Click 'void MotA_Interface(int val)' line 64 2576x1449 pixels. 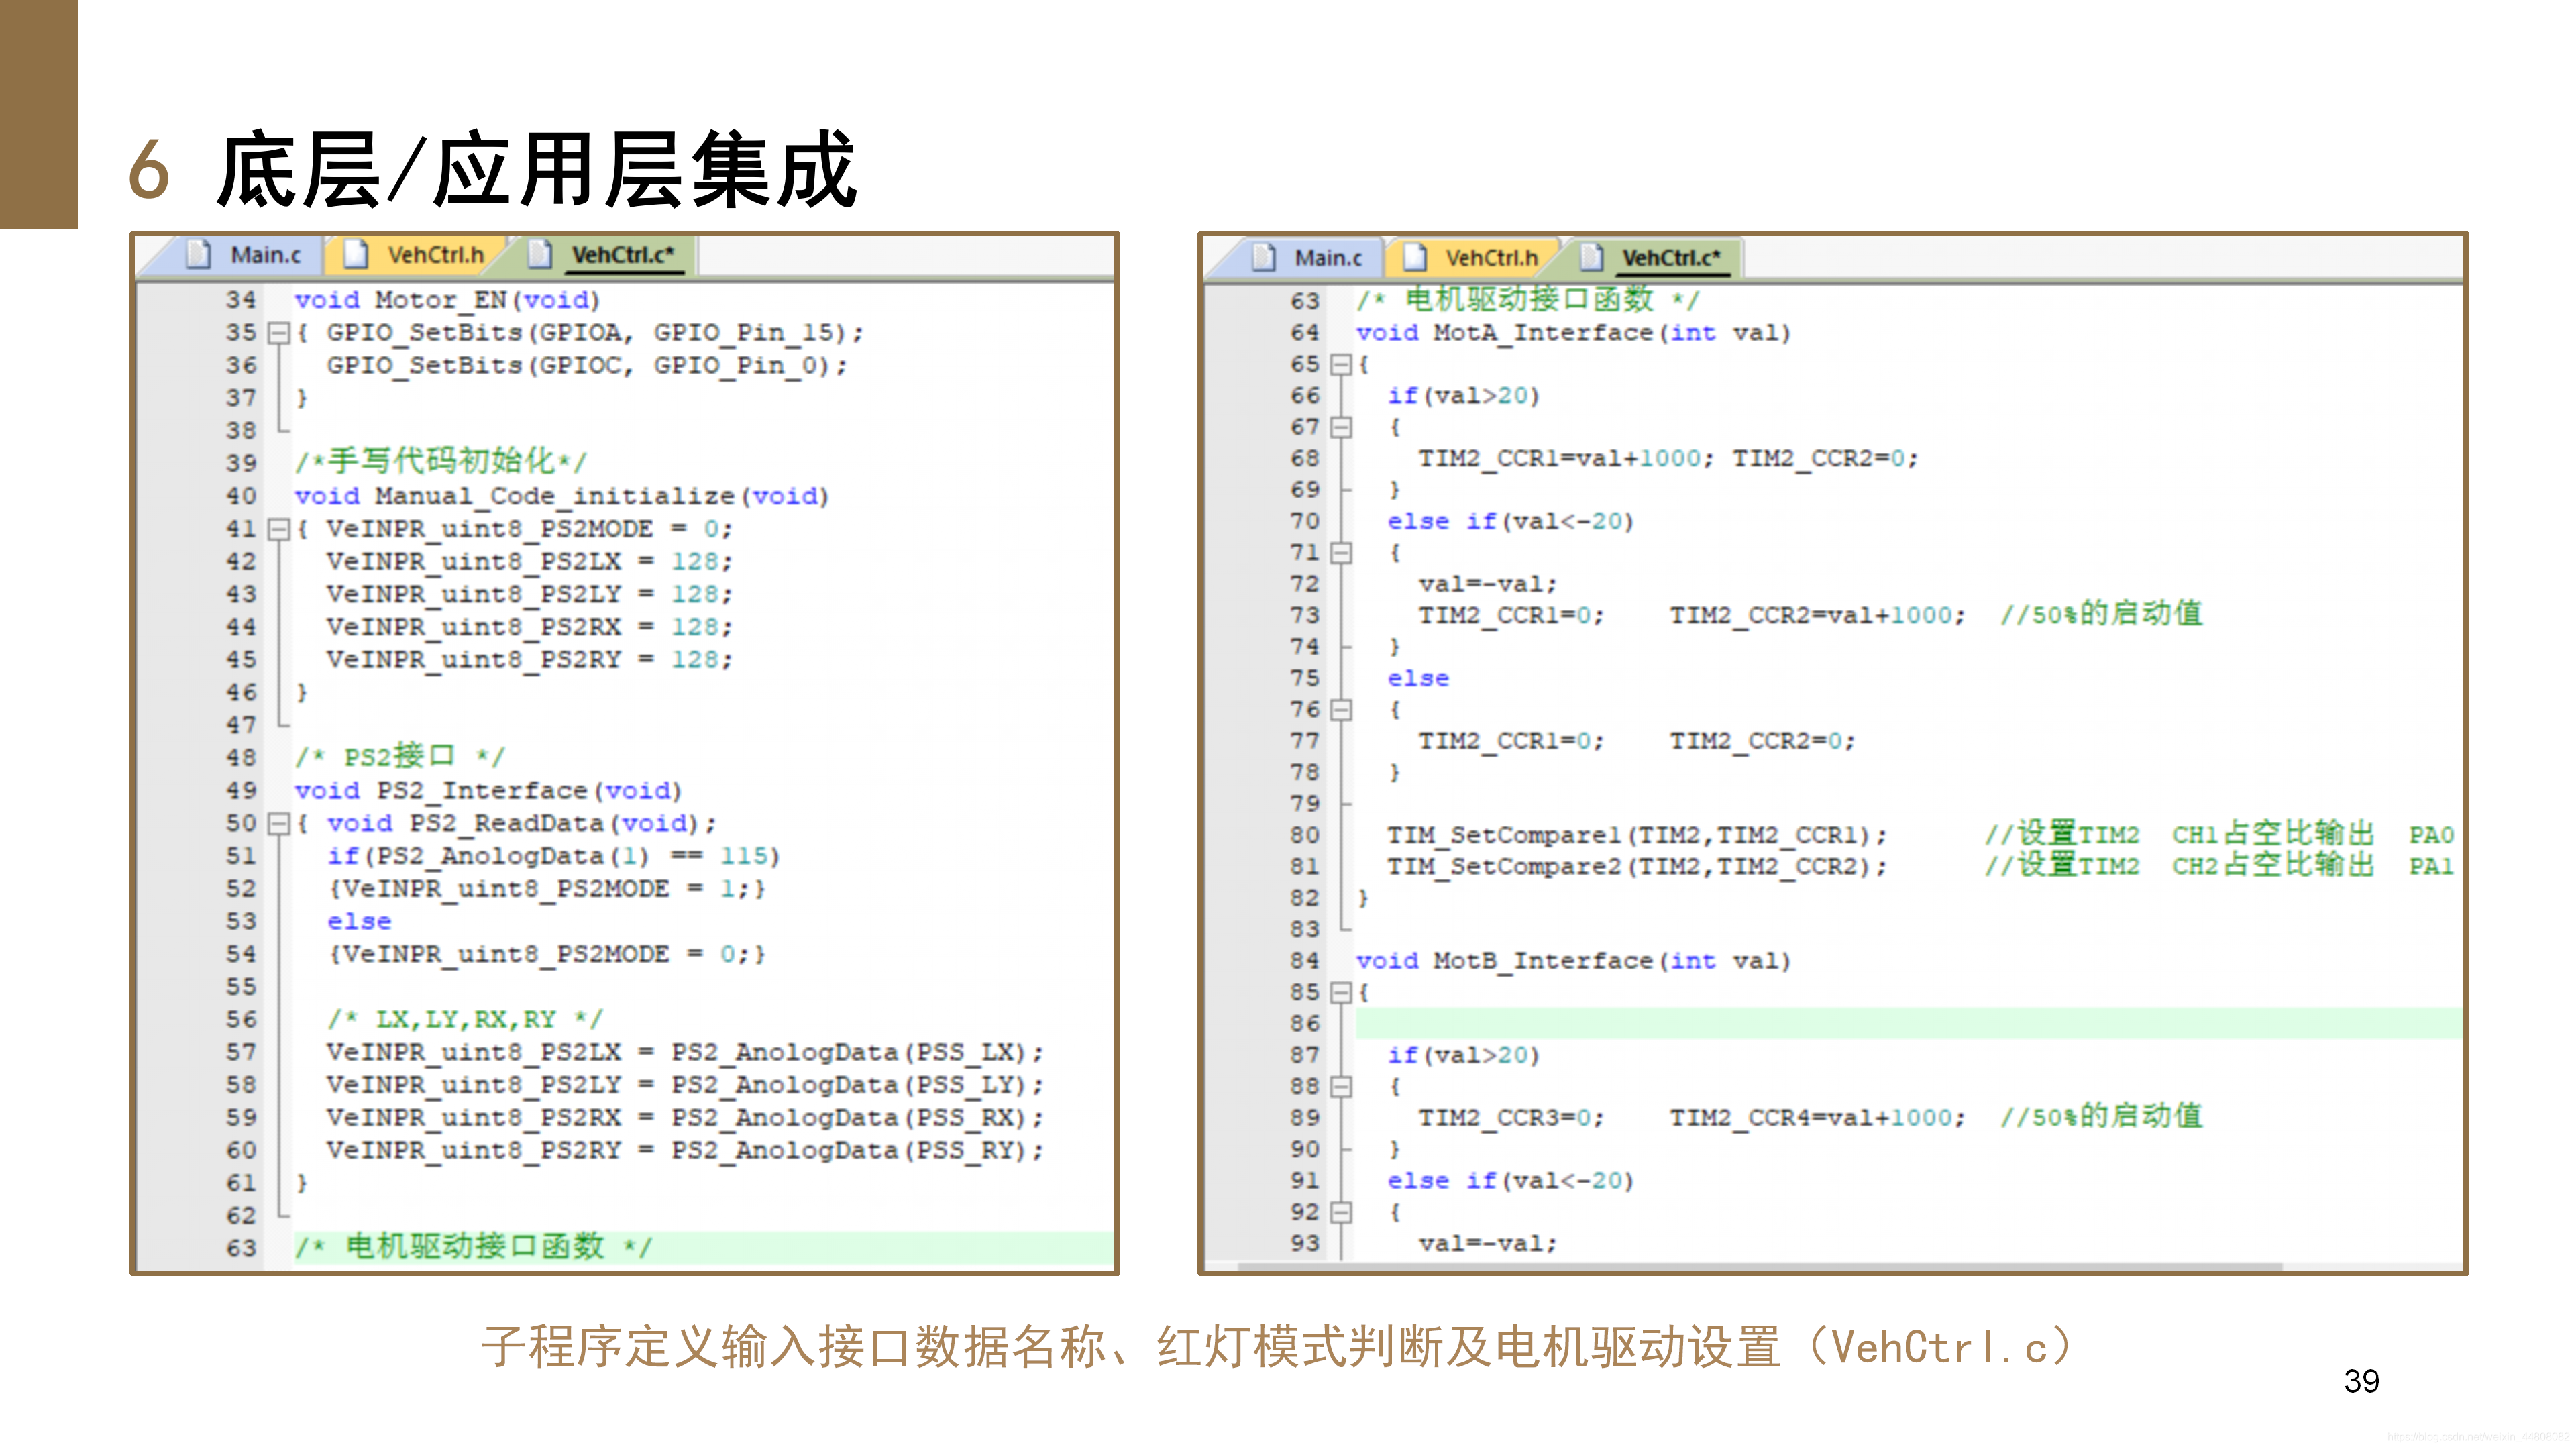click(1573, 333)
